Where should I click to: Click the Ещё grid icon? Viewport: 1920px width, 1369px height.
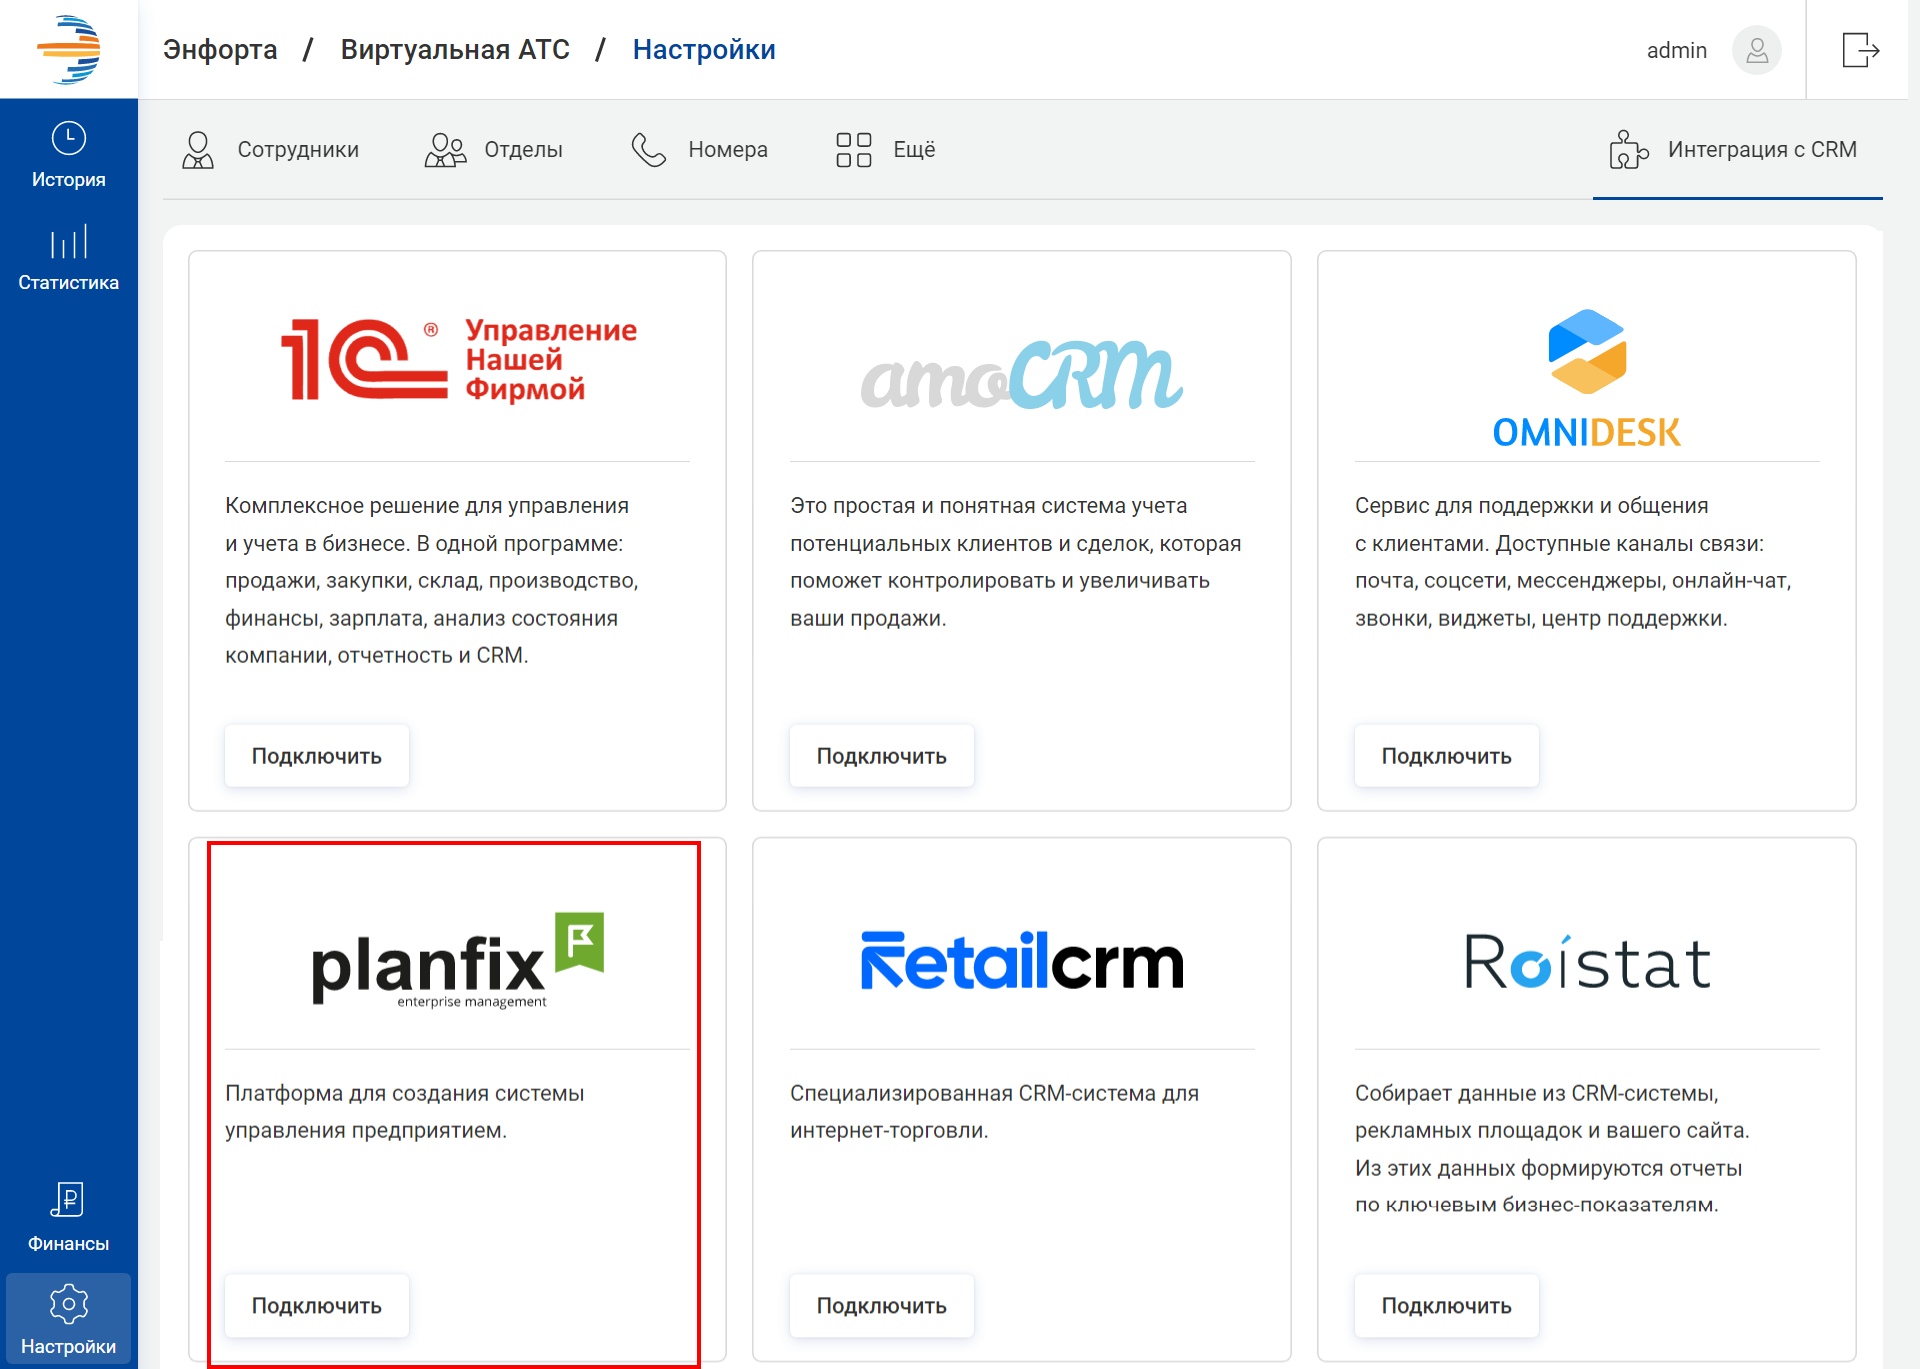coord(854,150)
